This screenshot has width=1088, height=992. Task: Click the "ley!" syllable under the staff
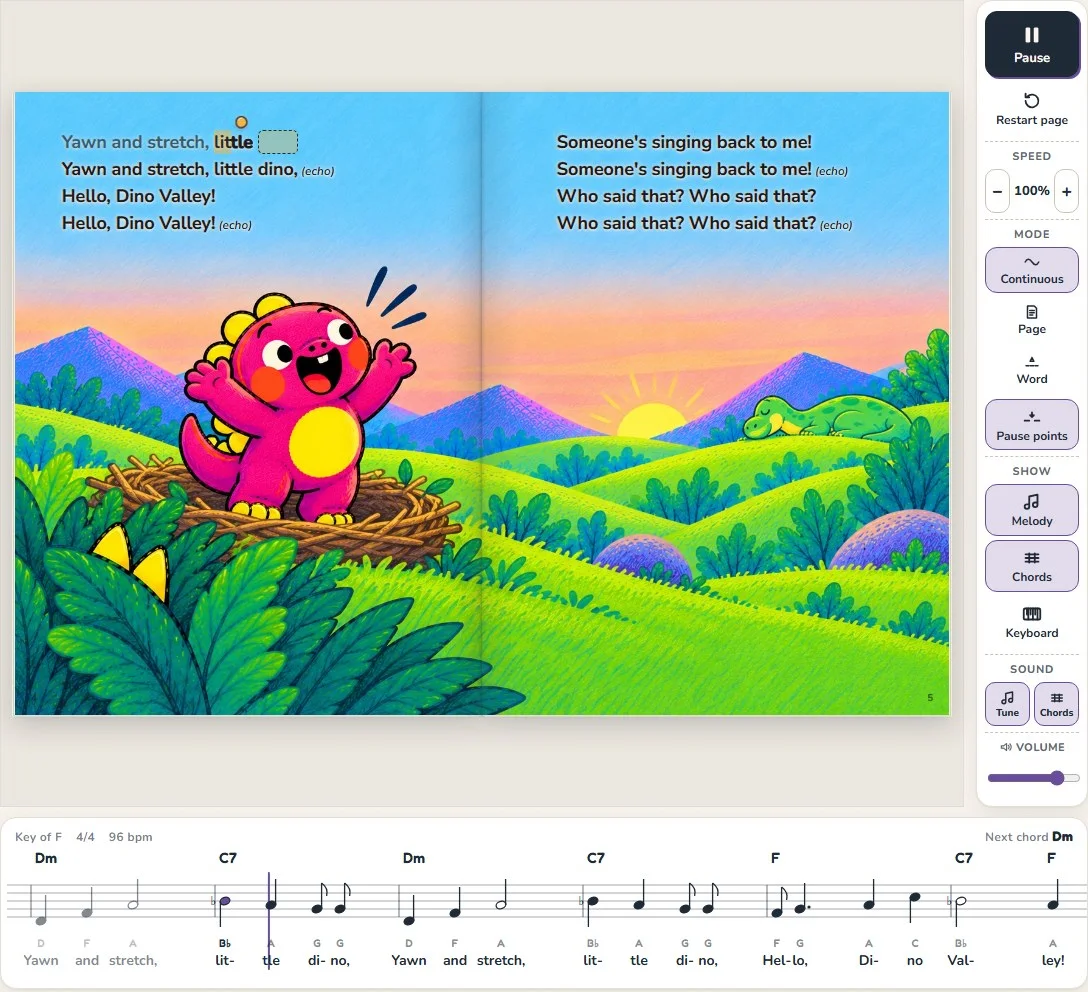pos(1053,960)
